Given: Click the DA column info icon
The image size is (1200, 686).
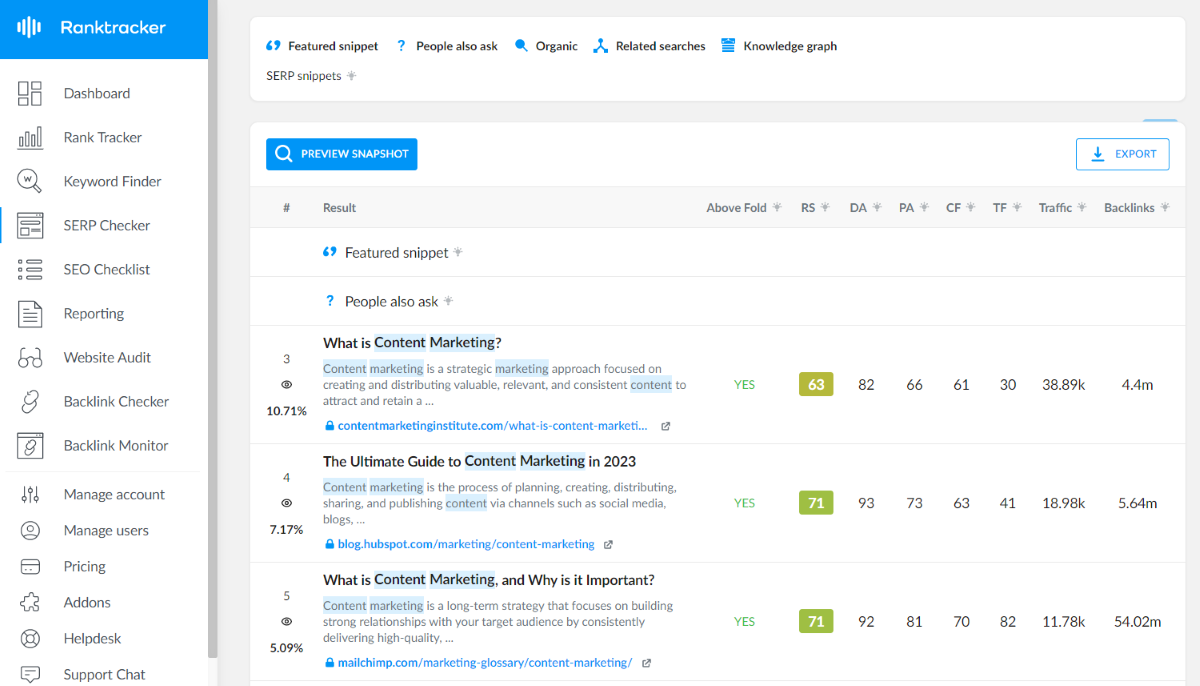Looking at the screenshot, I should pos(877,208).
